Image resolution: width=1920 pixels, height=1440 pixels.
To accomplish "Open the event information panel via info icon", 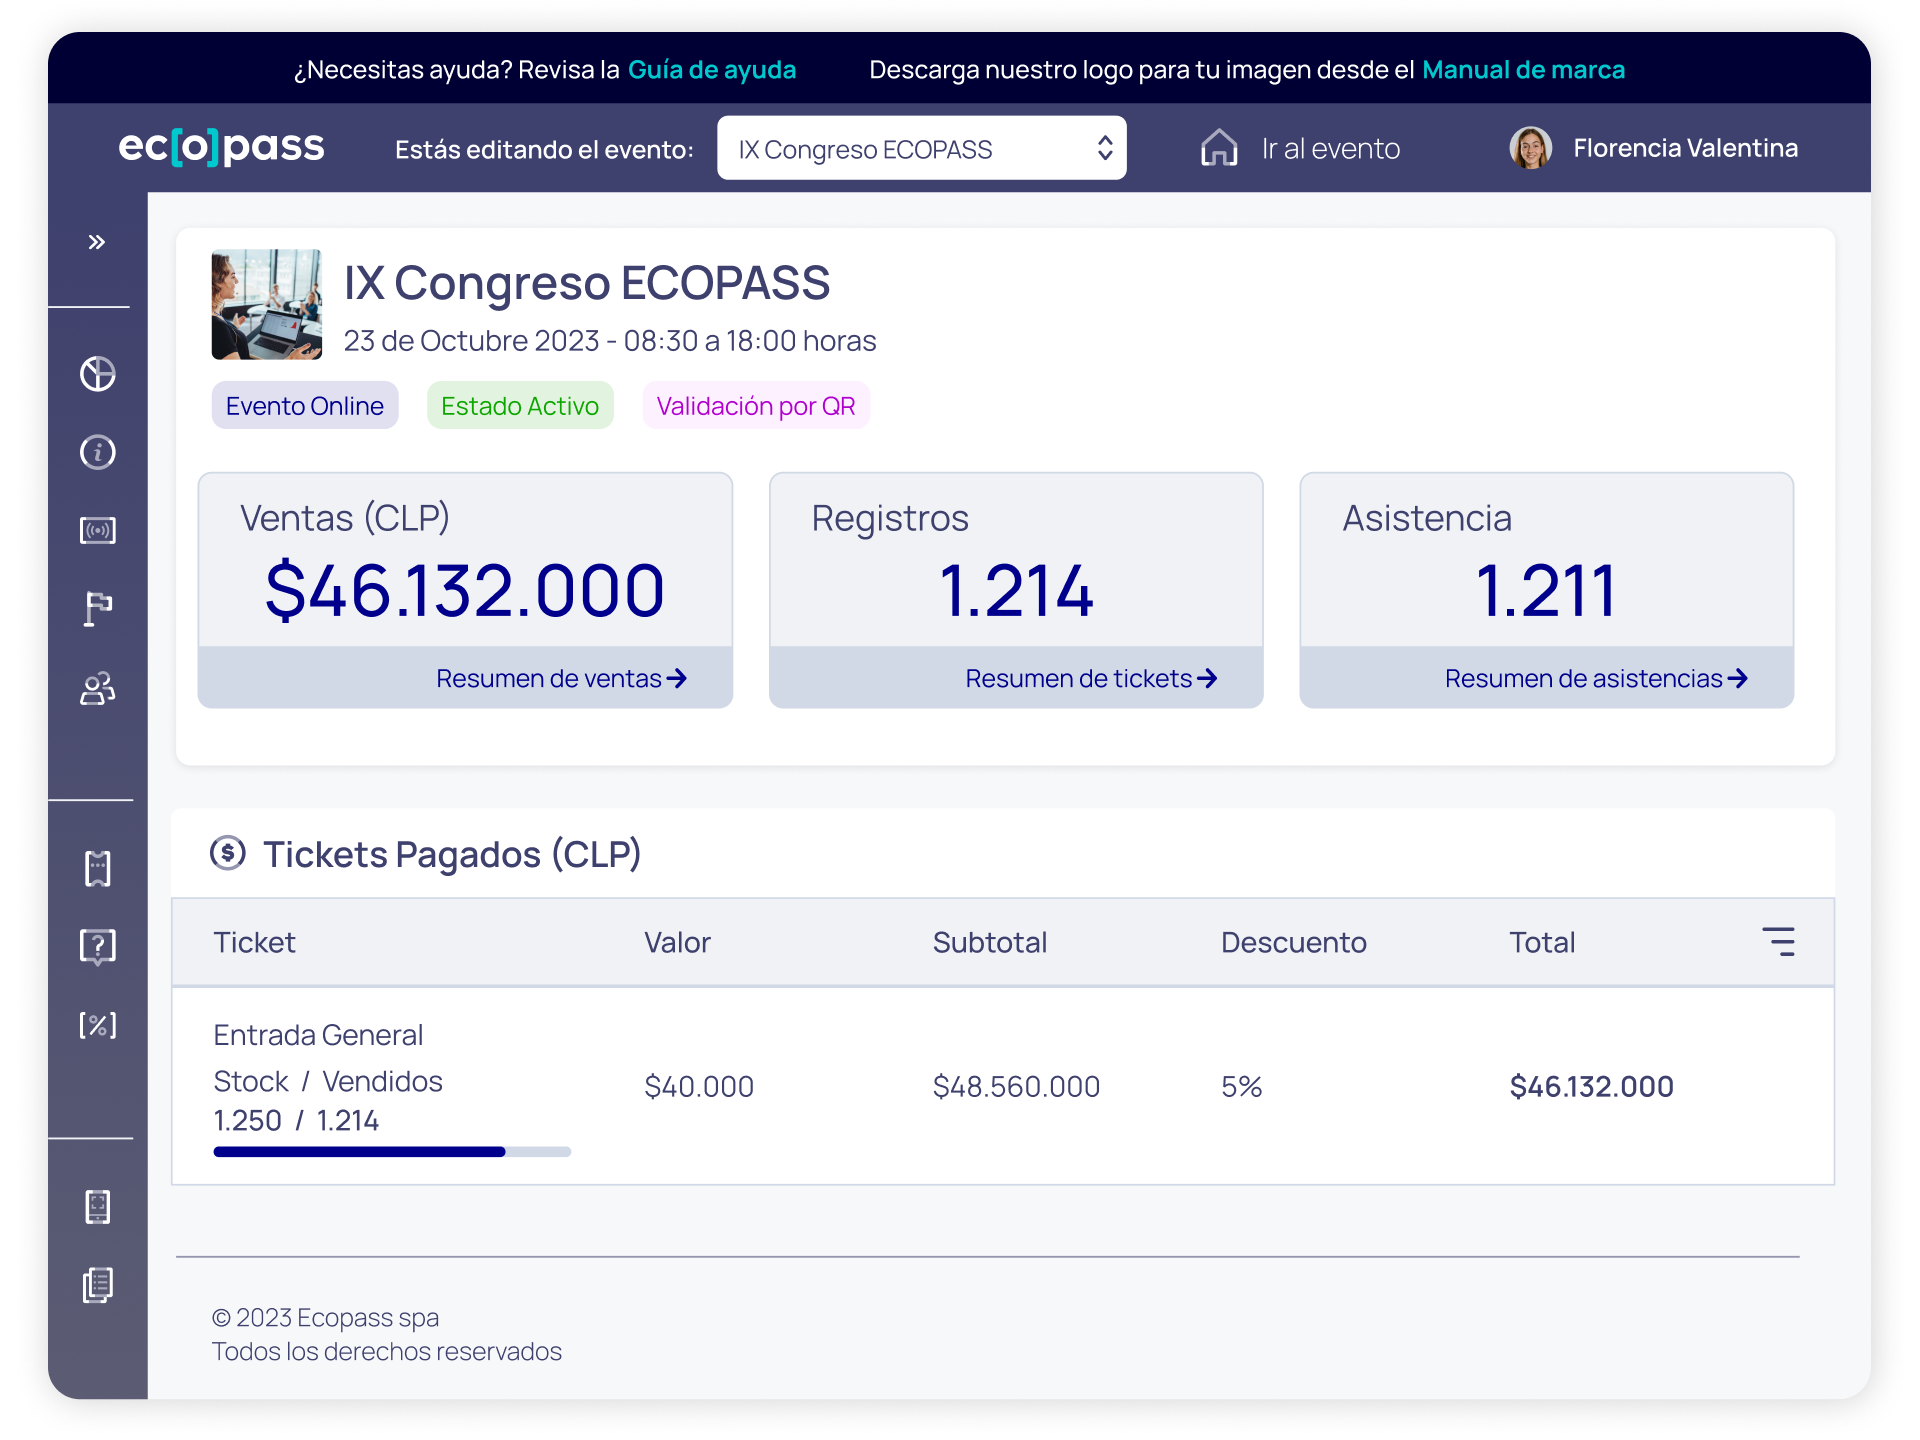I will (97, 452).
